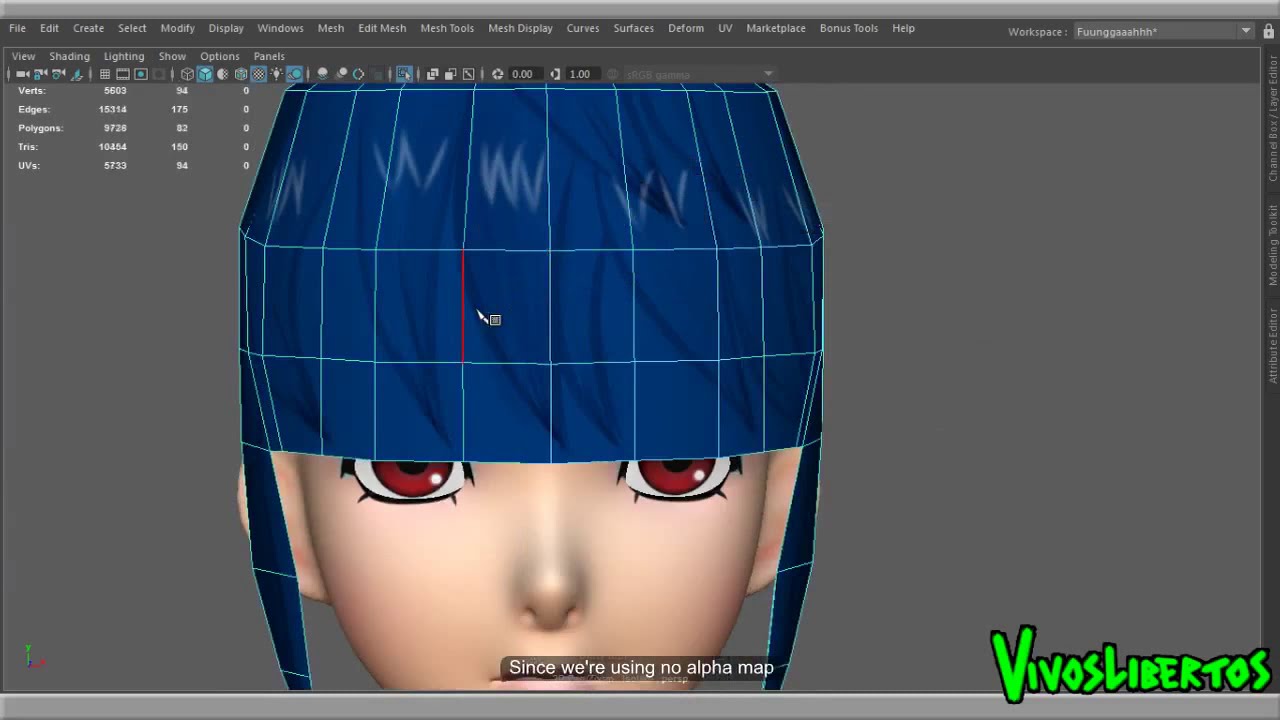The height and width of the screenshot is (720, 1280).
Task: Toggle the textured display icon
Action: tap(259, 74)
